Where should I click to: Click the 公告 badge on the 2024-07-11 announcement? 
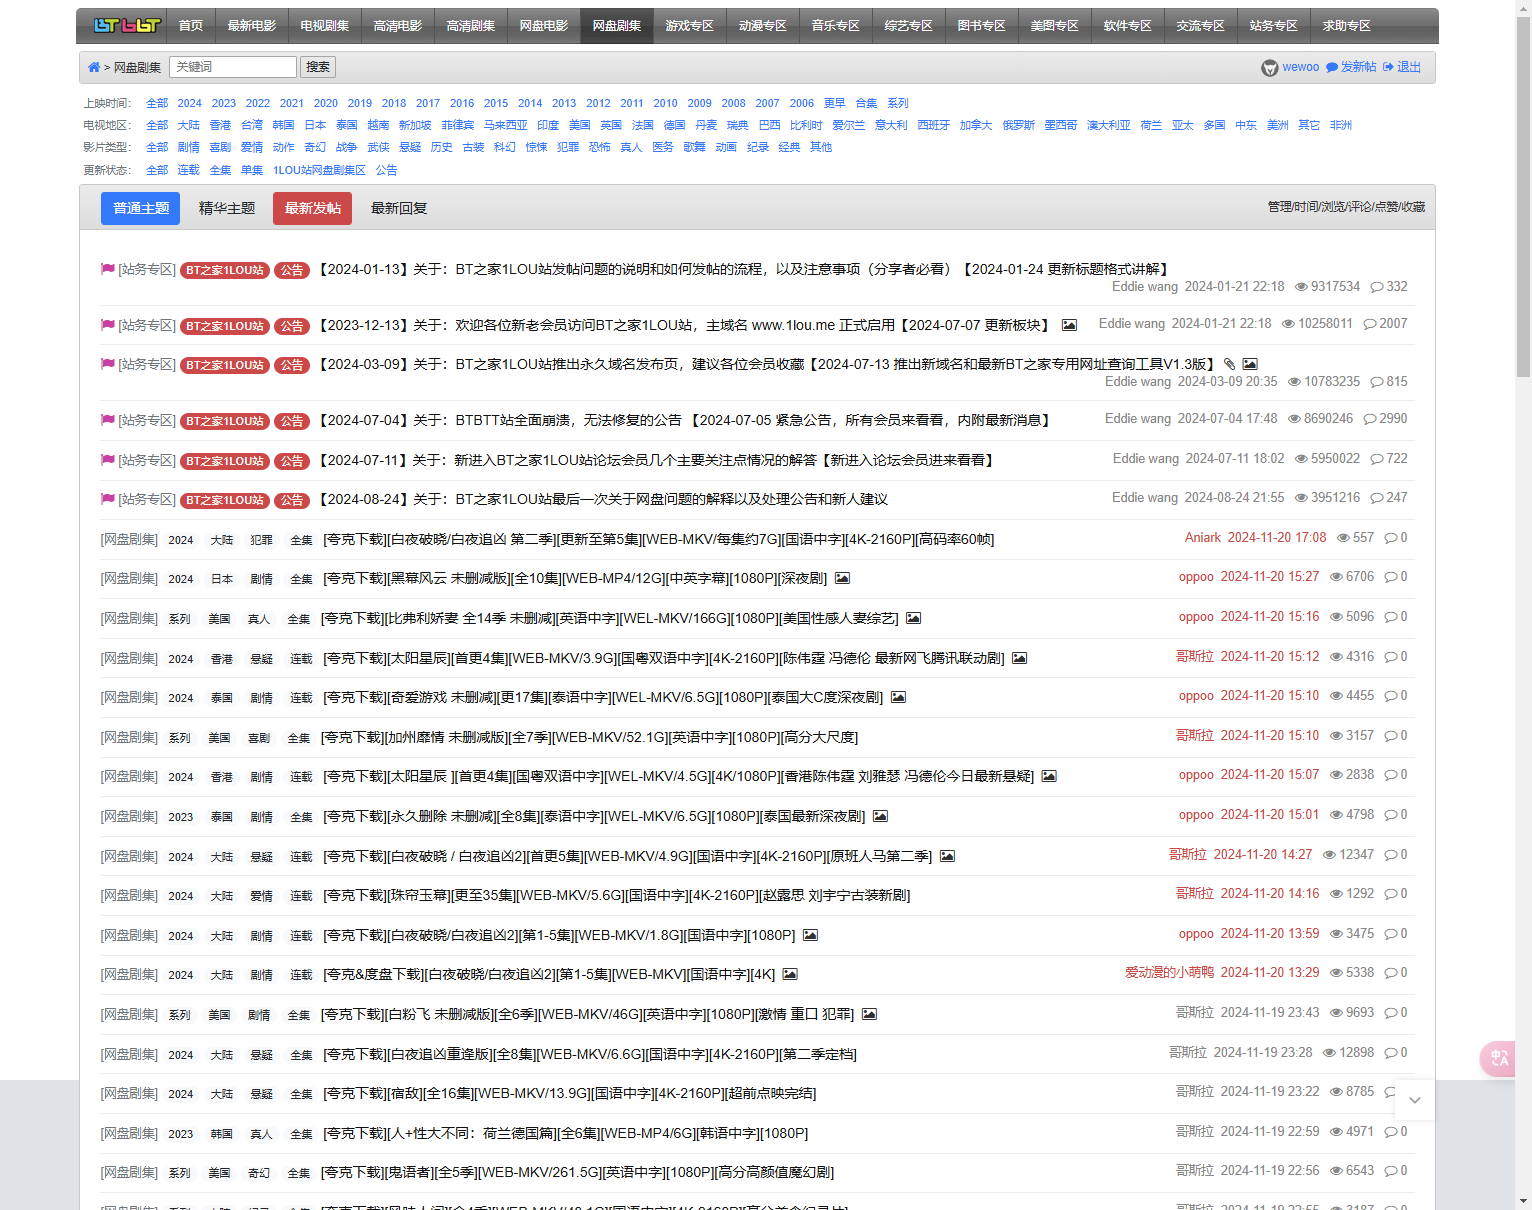(x=292, y=461)
